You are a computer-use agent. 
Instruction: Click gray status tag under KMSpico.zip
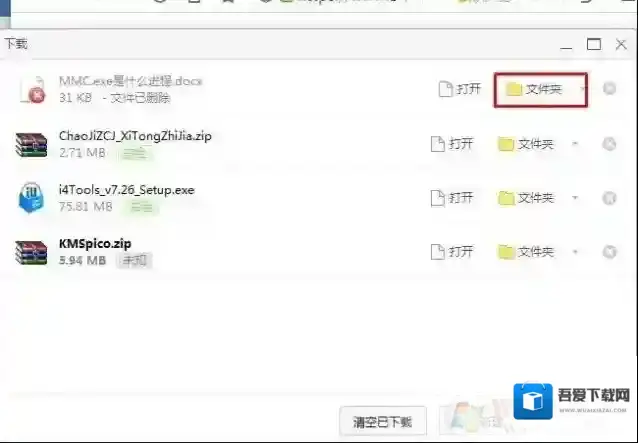click(134, 261)
